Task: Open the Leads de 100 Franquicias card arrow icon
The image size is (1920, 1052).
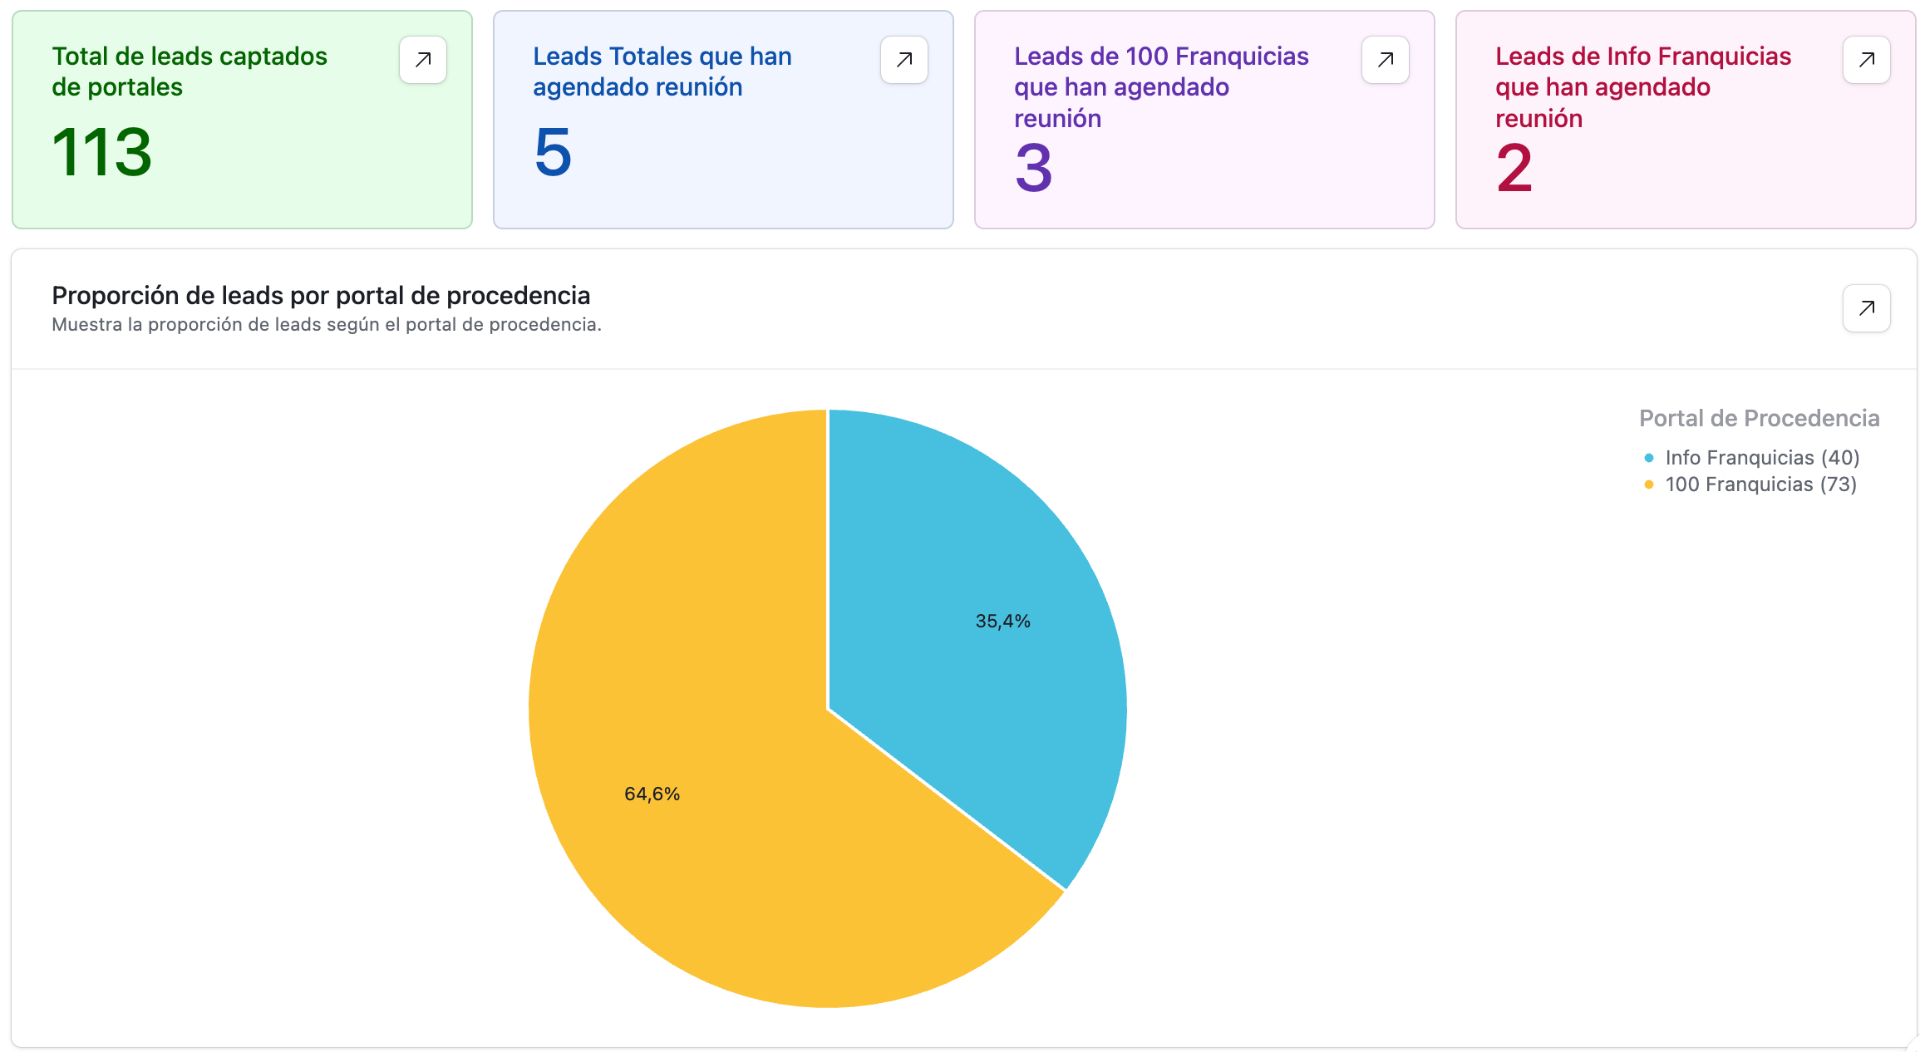Action: point(1385,60)
